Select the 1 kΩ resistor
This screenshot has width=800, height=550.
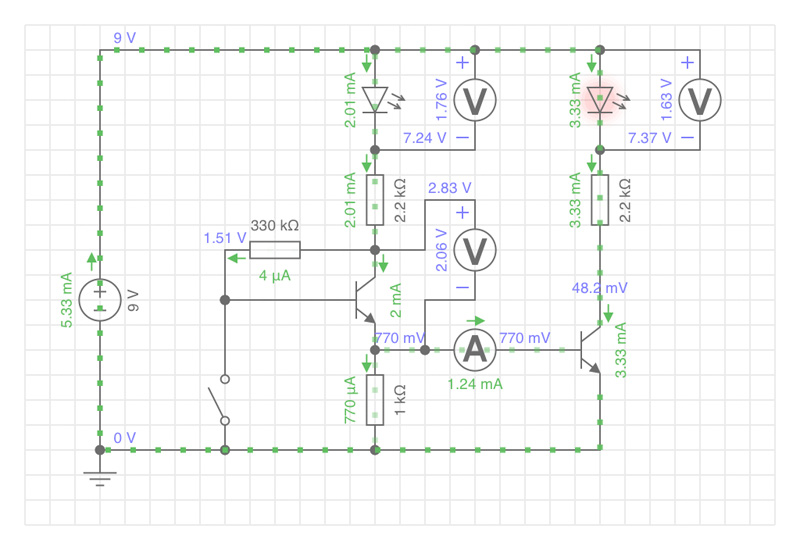tap(375, 400)
